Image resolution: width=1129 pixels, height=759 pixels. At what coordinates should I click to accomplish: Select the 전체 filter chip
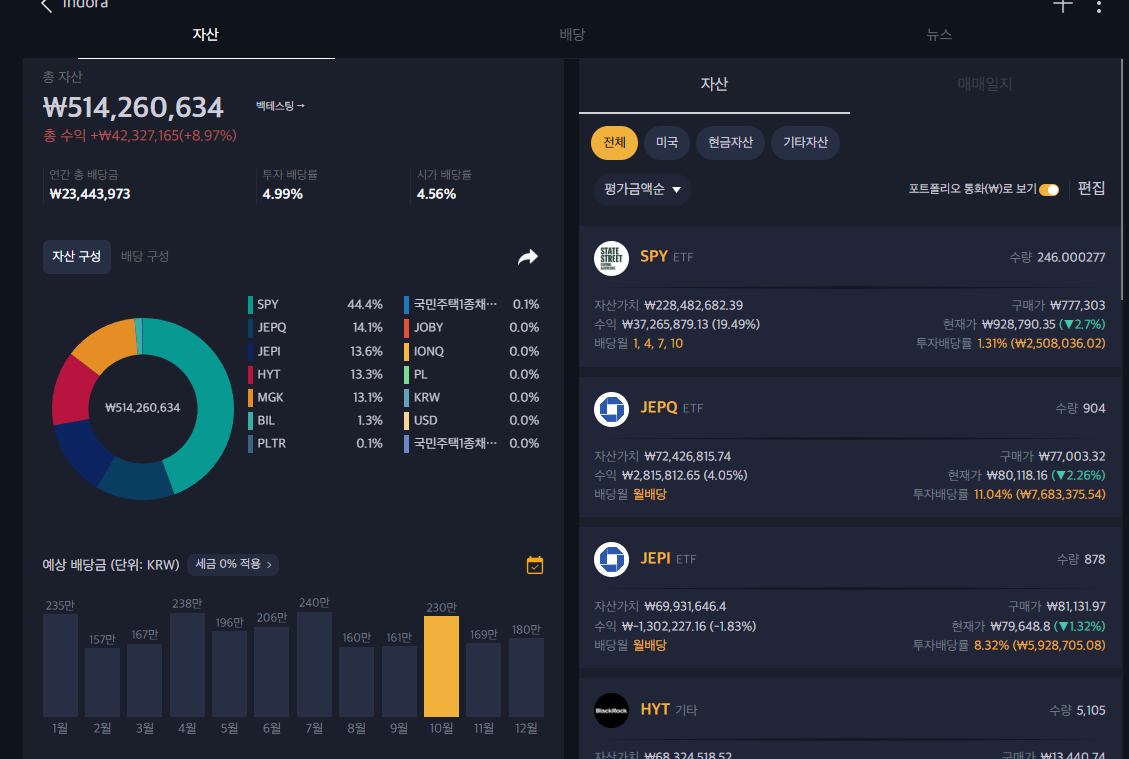click(x=614, y=142)
